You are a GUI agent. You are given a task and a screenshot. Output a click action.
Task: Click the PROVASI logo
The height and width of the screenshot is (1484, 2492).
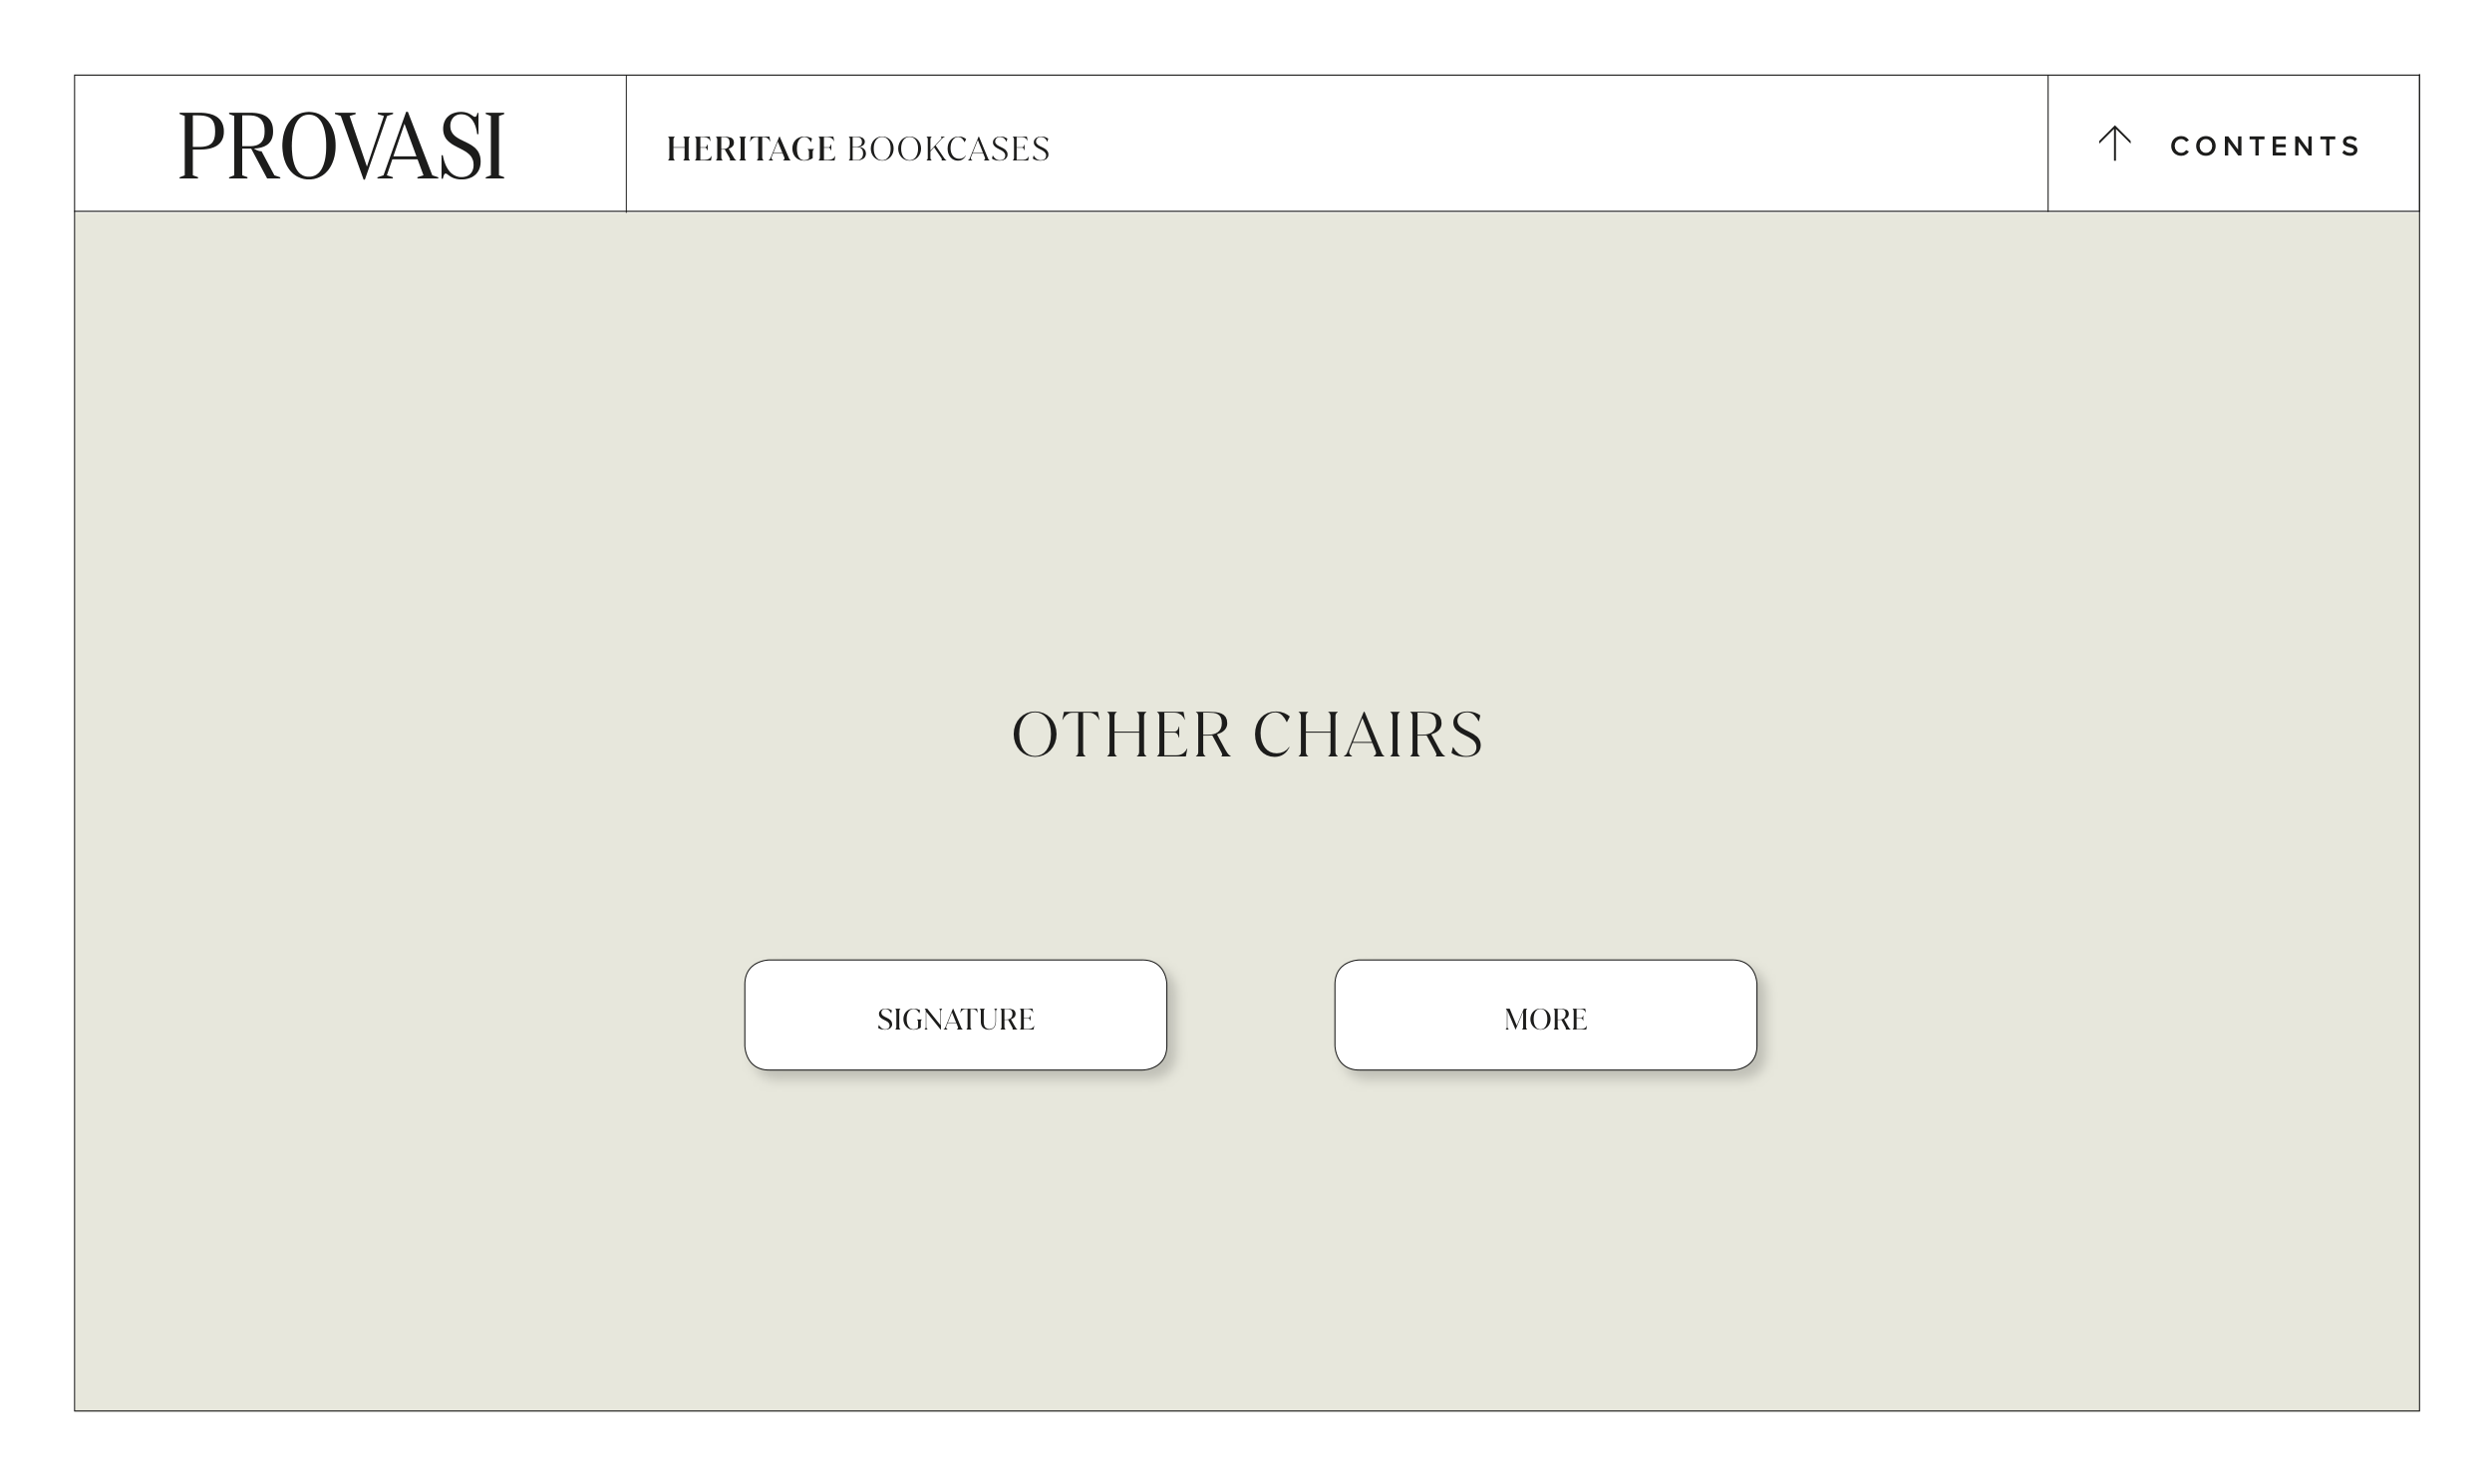(342, 146)
